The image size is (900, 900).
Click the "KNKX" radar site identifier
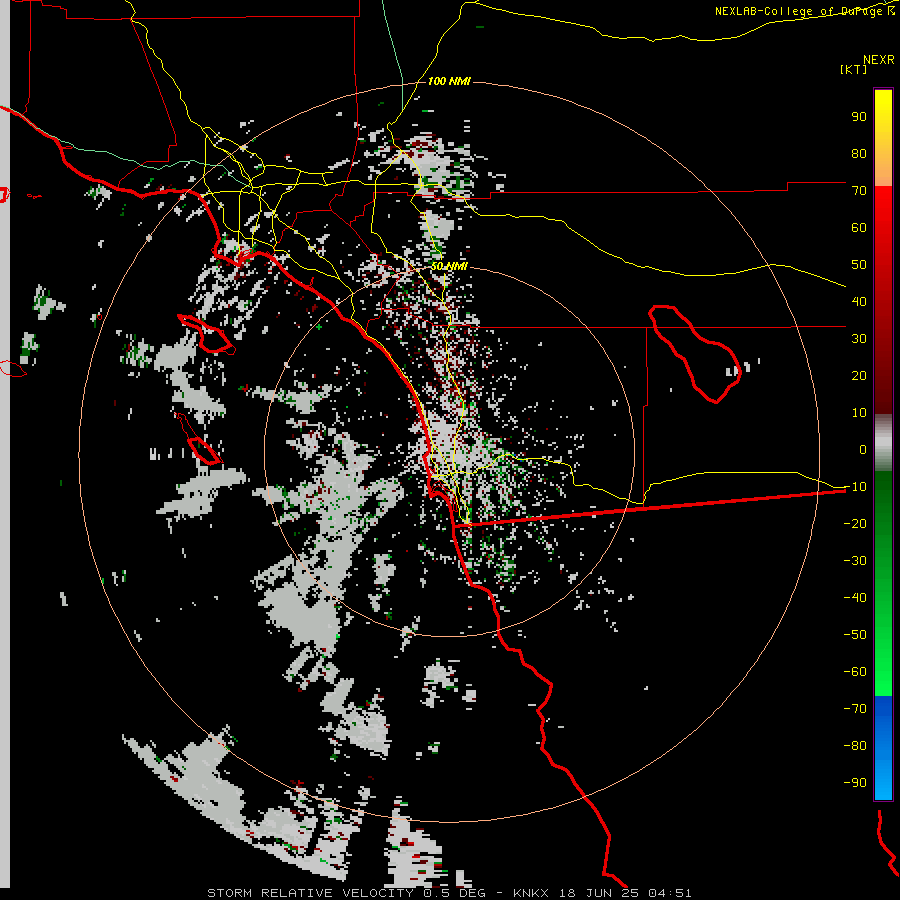(531, 893)
